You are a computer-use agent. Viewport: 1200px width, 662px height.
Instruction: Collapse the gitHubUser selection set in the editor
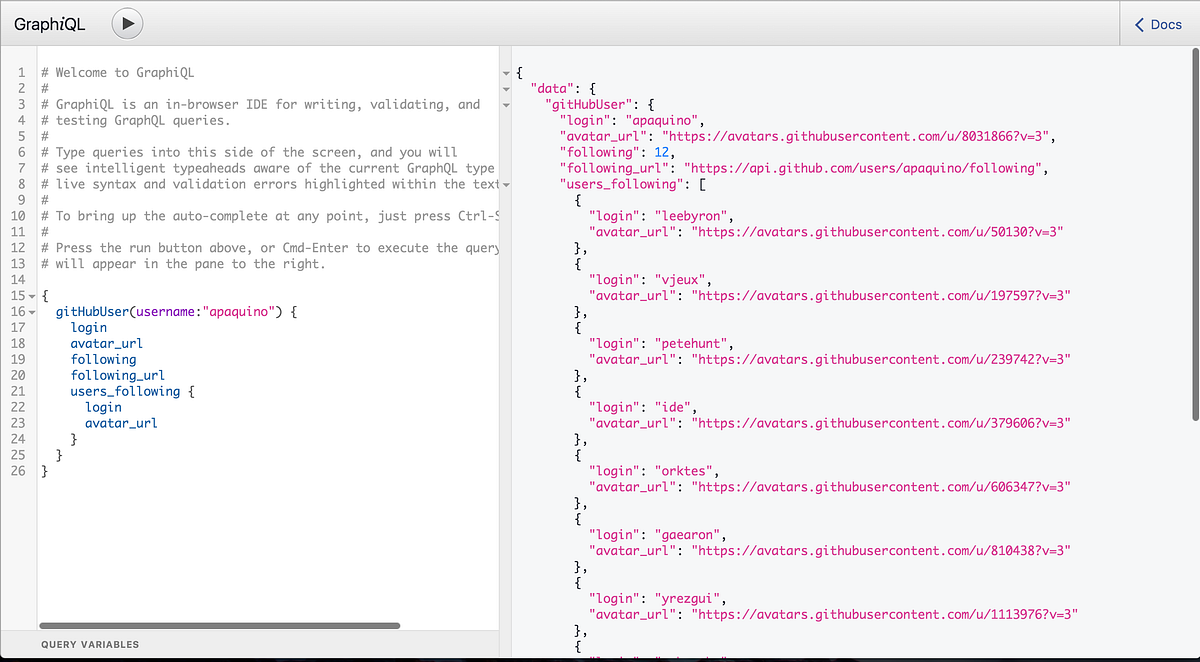point(33,311)
